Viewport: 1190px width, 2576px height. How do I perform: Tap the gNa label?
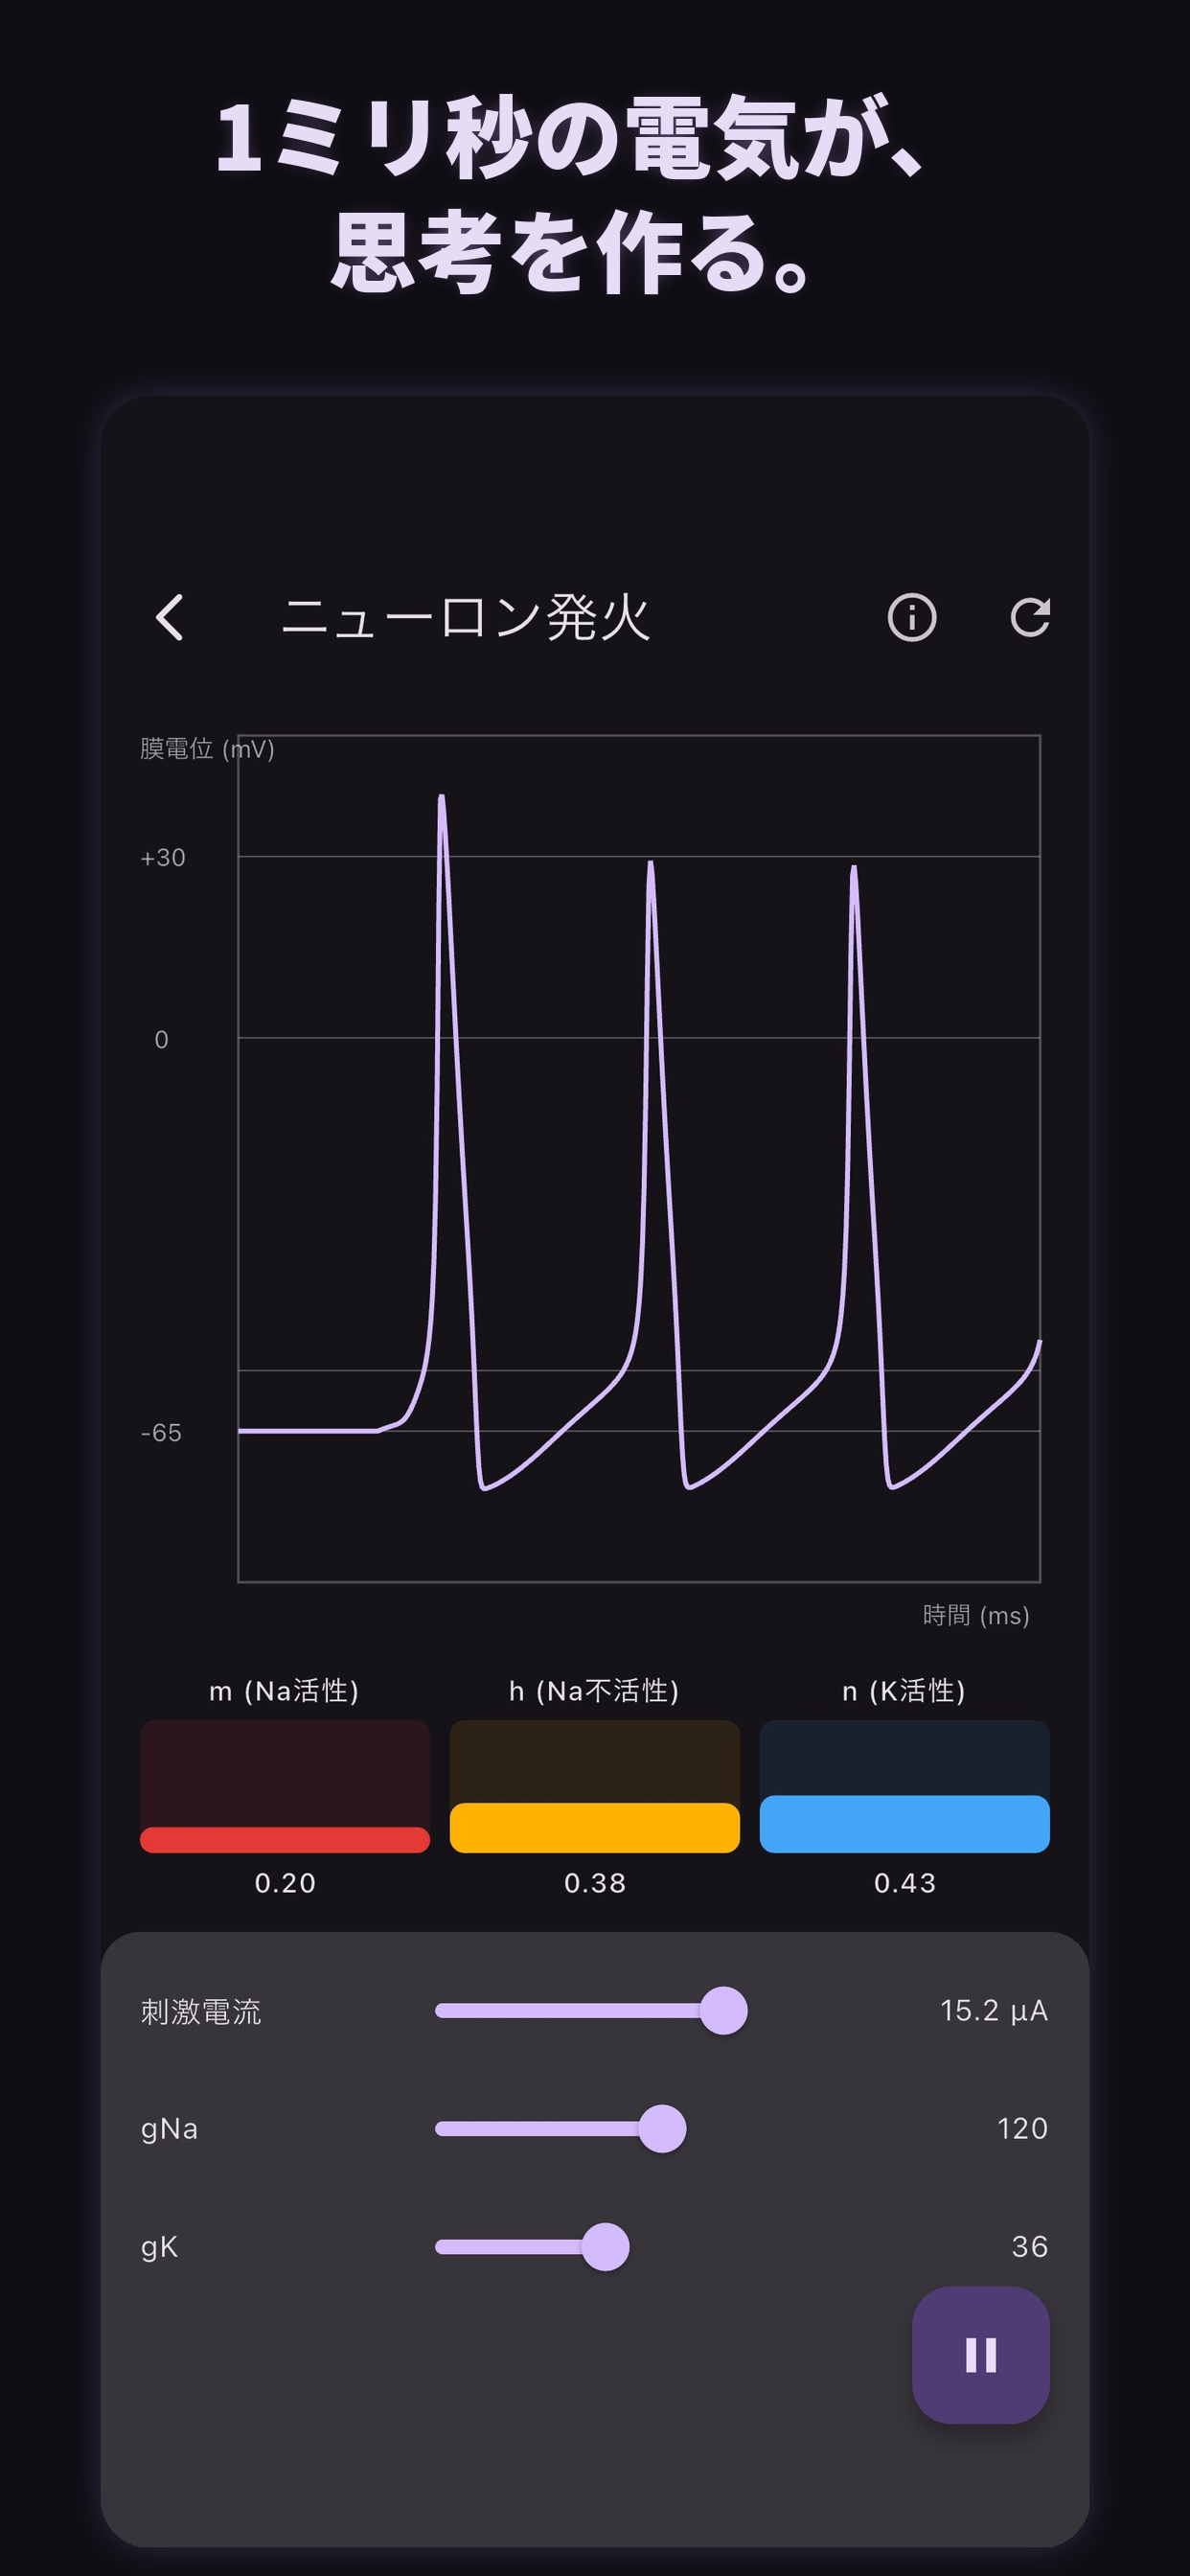pos(169,2129)
